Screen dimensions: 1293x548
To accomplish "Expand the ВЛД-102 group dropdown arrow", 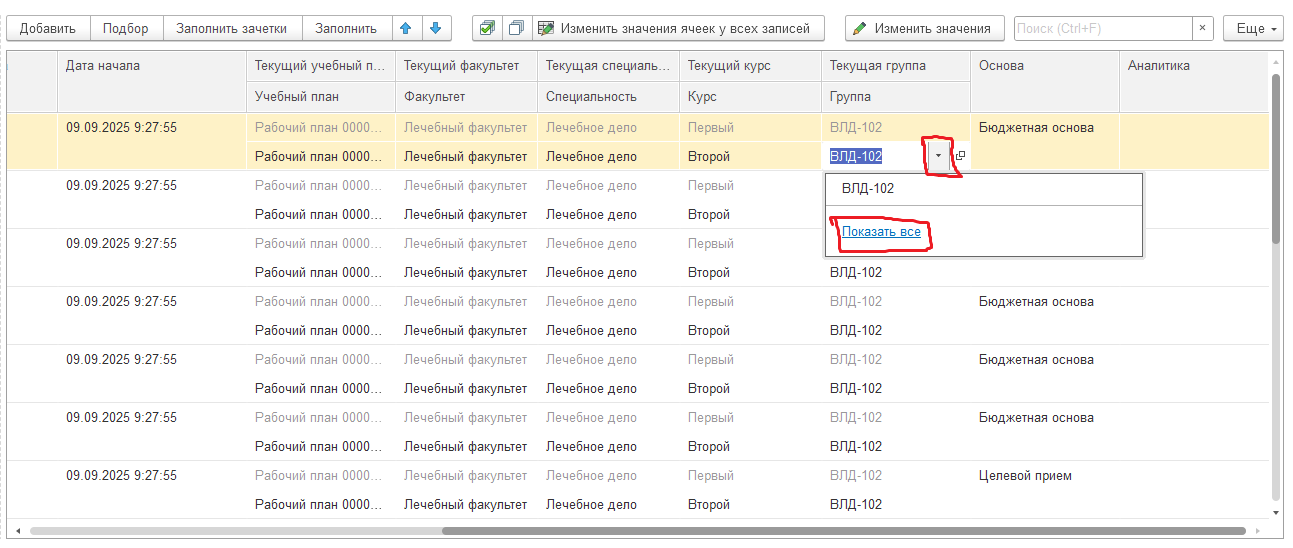I will tap(938, 156).
